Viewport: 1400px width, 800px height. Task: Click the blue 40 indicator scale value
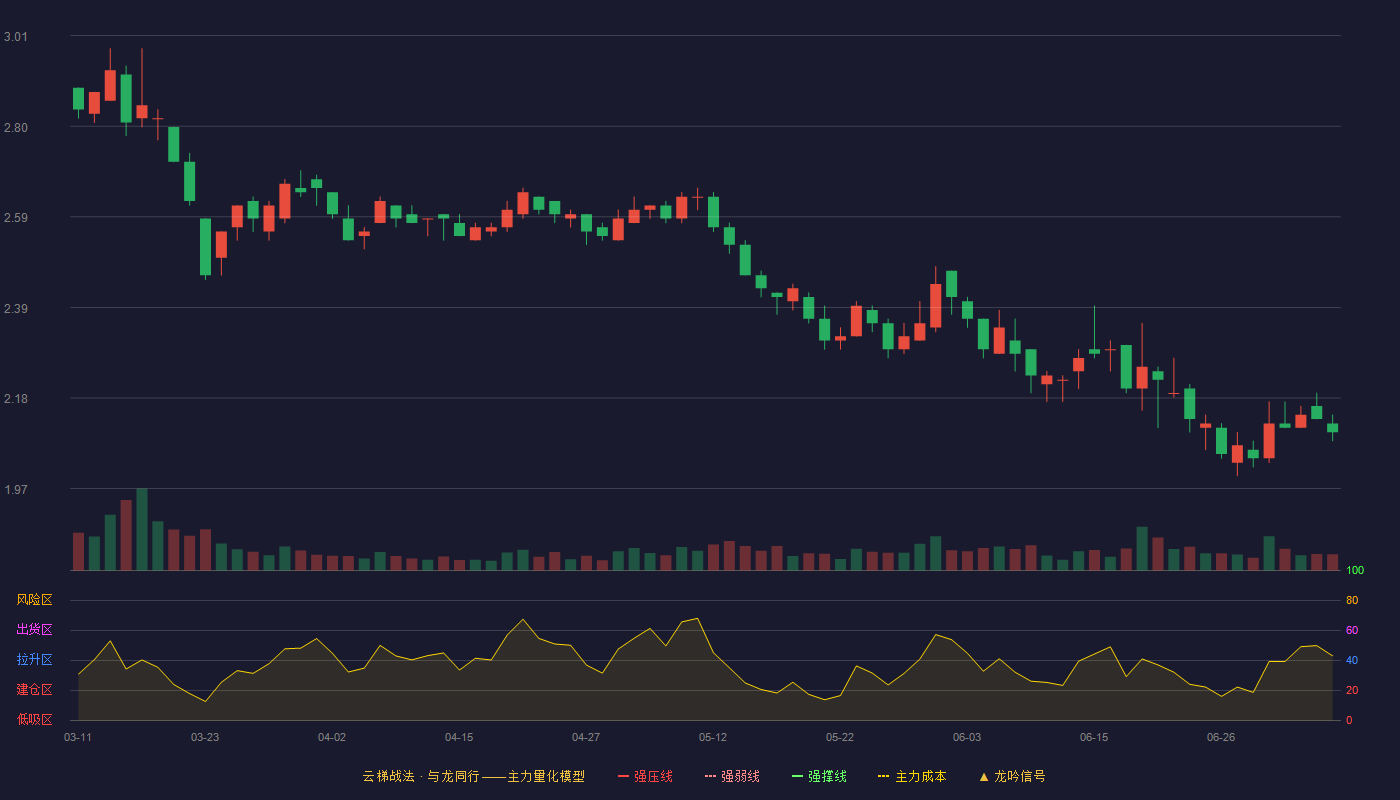pos(1352,660)
